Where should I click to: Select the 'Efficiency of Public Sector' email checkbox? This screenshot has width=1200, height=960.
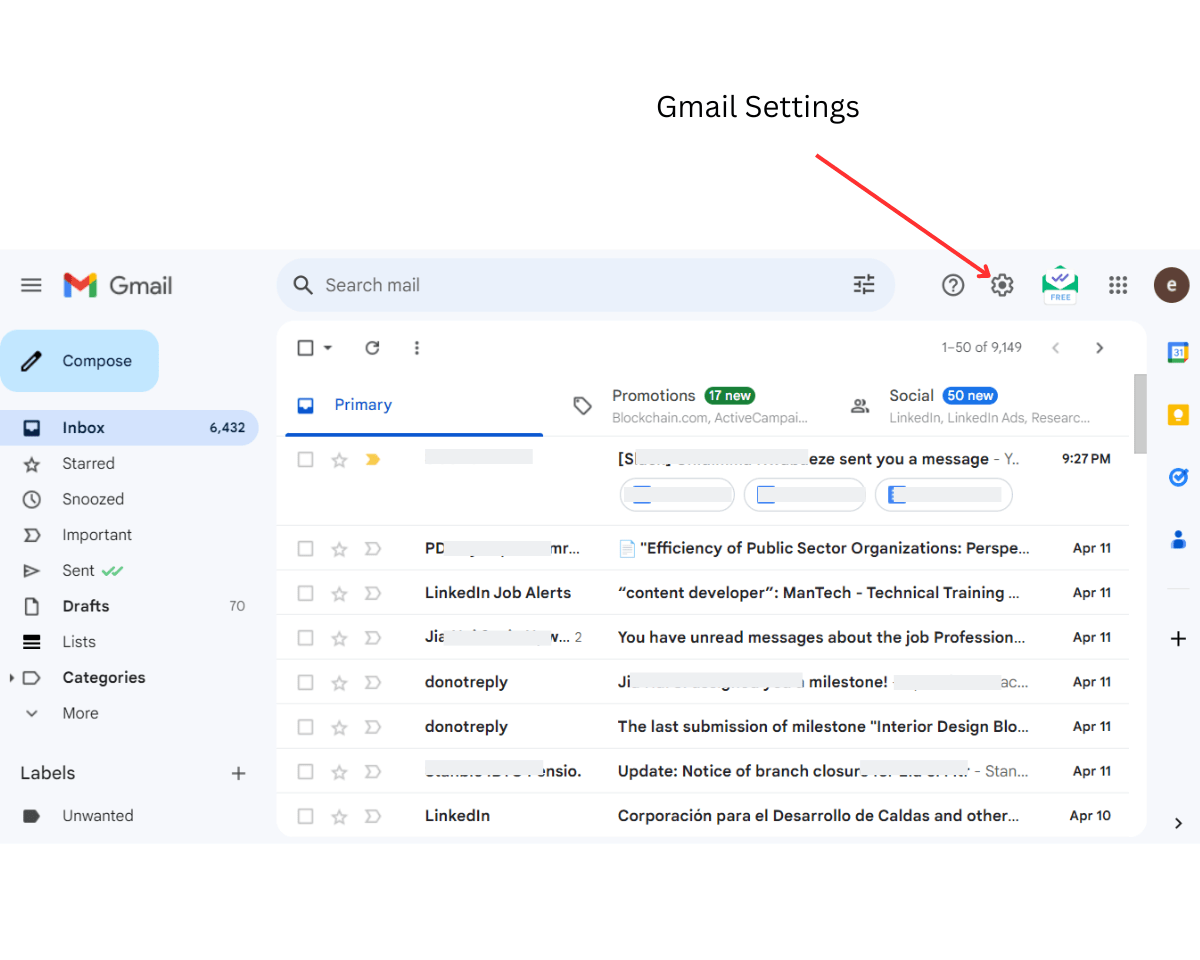(305, 548)
